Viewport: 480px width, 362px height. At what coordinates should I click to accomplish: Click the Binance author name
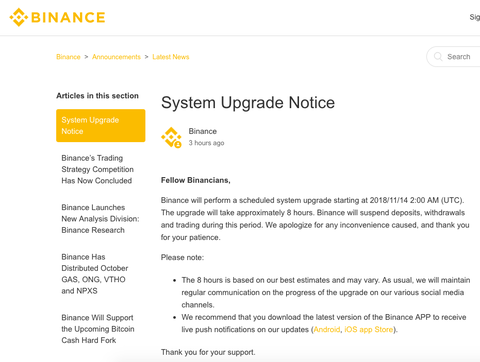(203, 131)
